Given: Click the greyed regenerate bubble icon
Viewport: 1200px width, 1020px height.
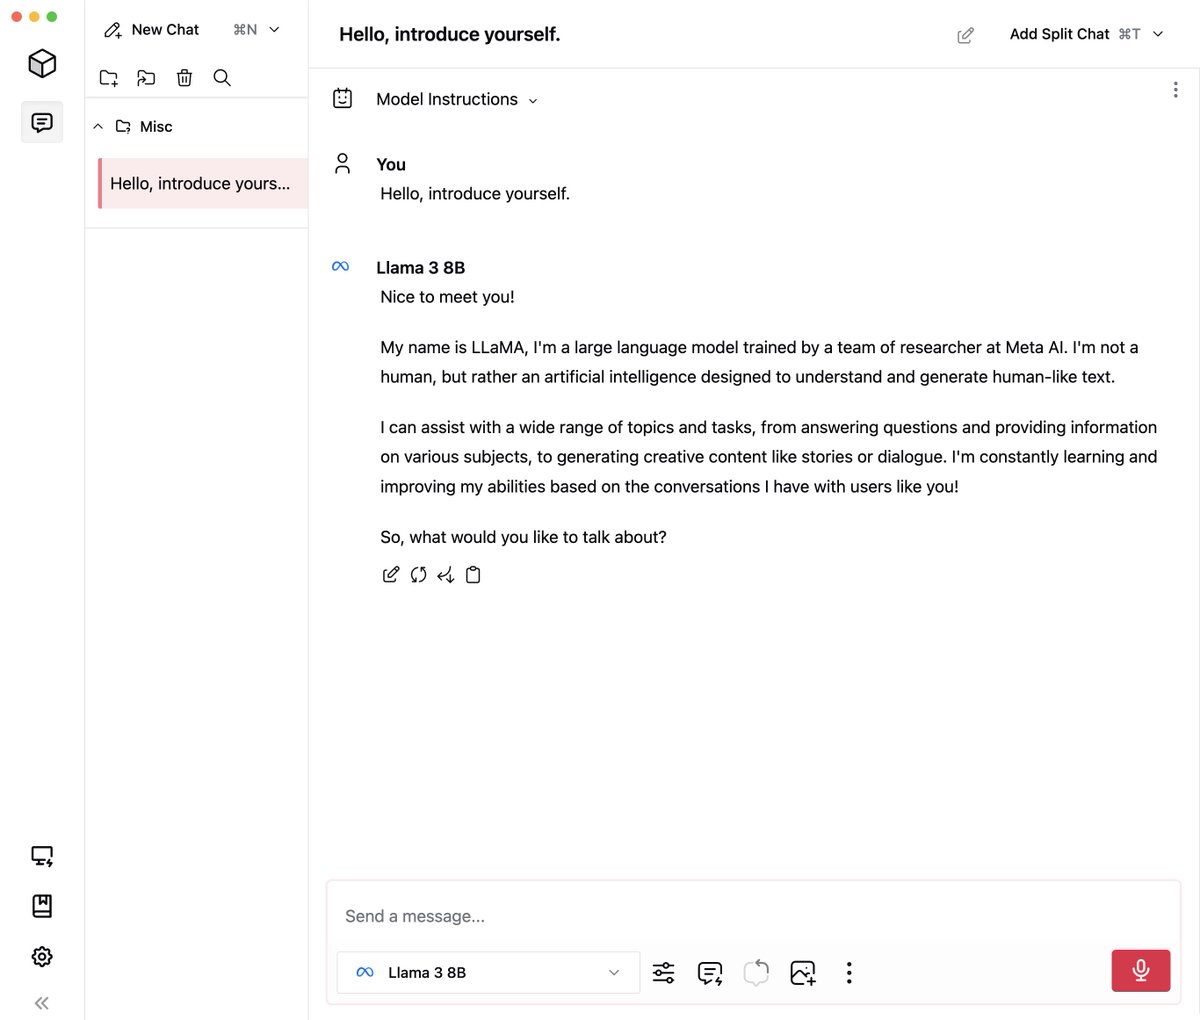Looking at the screenshot, I should click(x=756, y=972).
